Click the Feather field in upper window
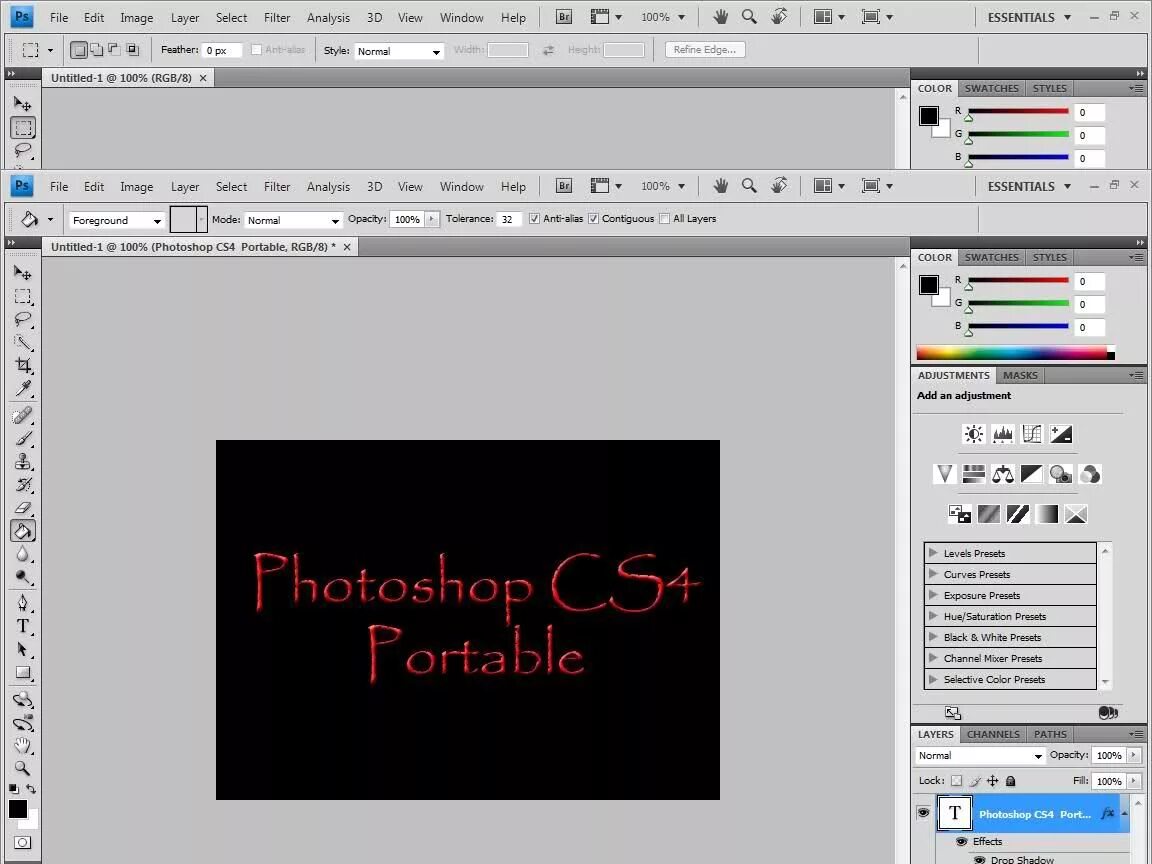Viewport: 1152px width, 864px height. (x=222, y=51)
